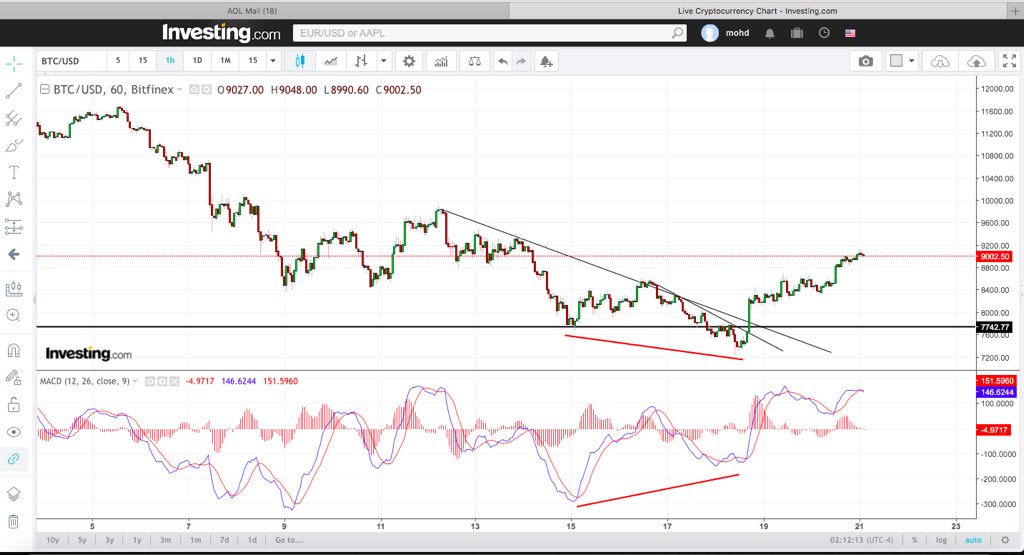Toggle hide all drawings eye icon
The image size is (1024, 555).
(x=14, y=432)
